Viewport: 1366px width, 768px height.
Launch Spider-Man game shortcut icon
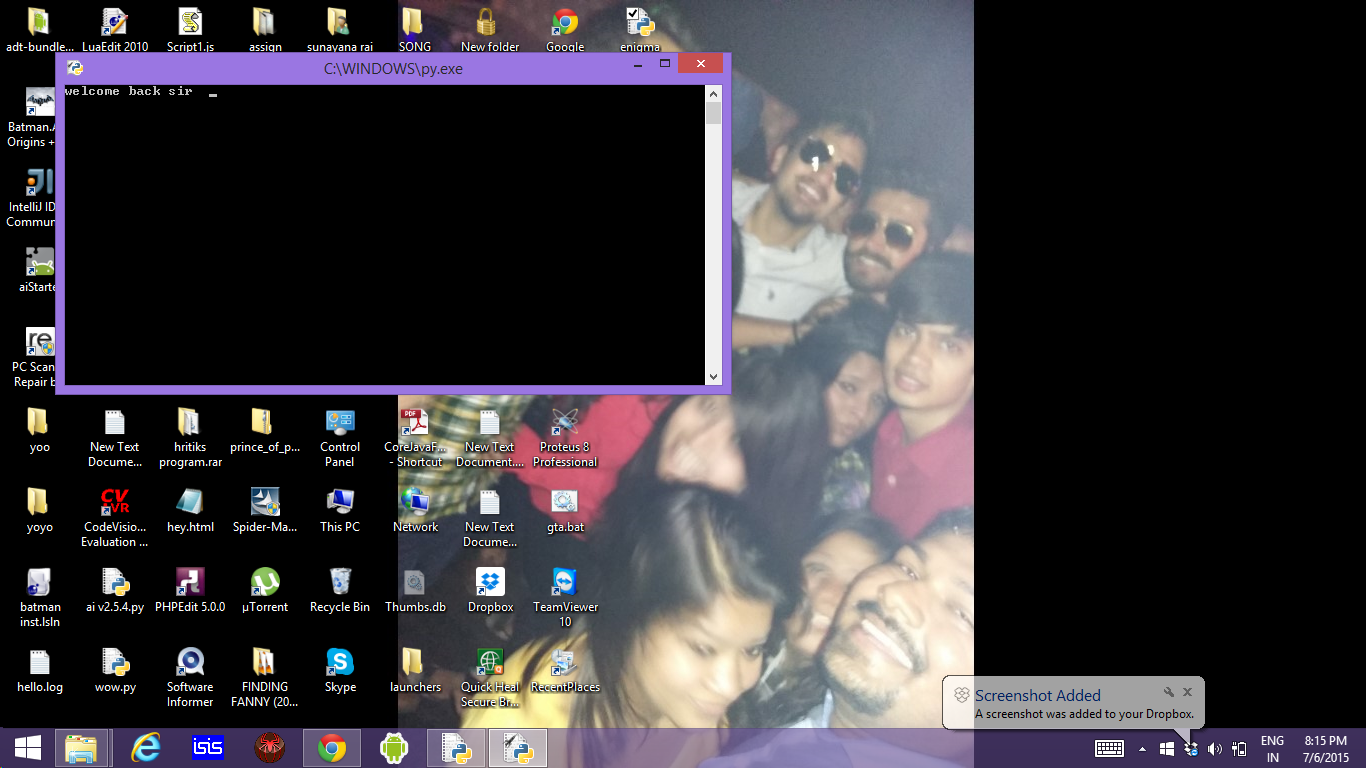point(265,510)
